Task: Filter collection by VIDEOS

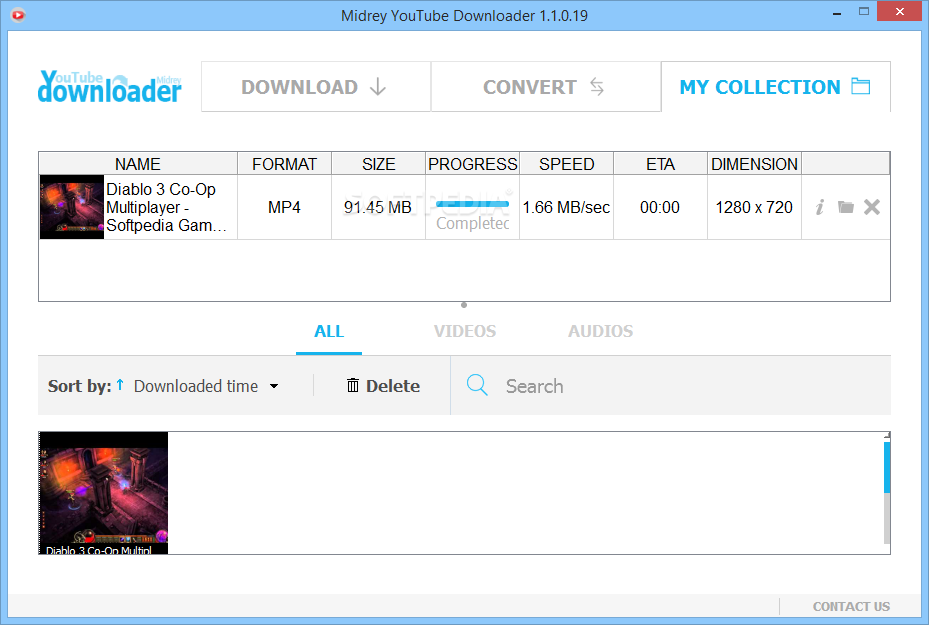Action: (464, 331)
